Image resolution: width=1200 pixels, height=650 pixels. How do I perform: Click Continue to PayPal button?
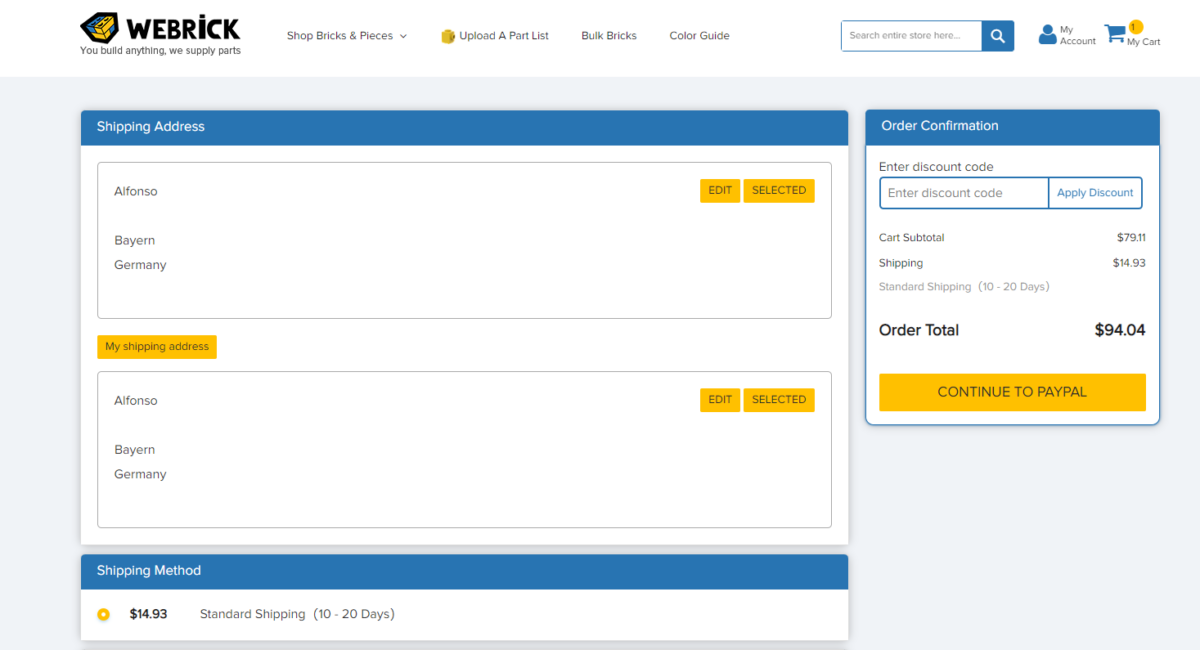[x=1012, y=392]
